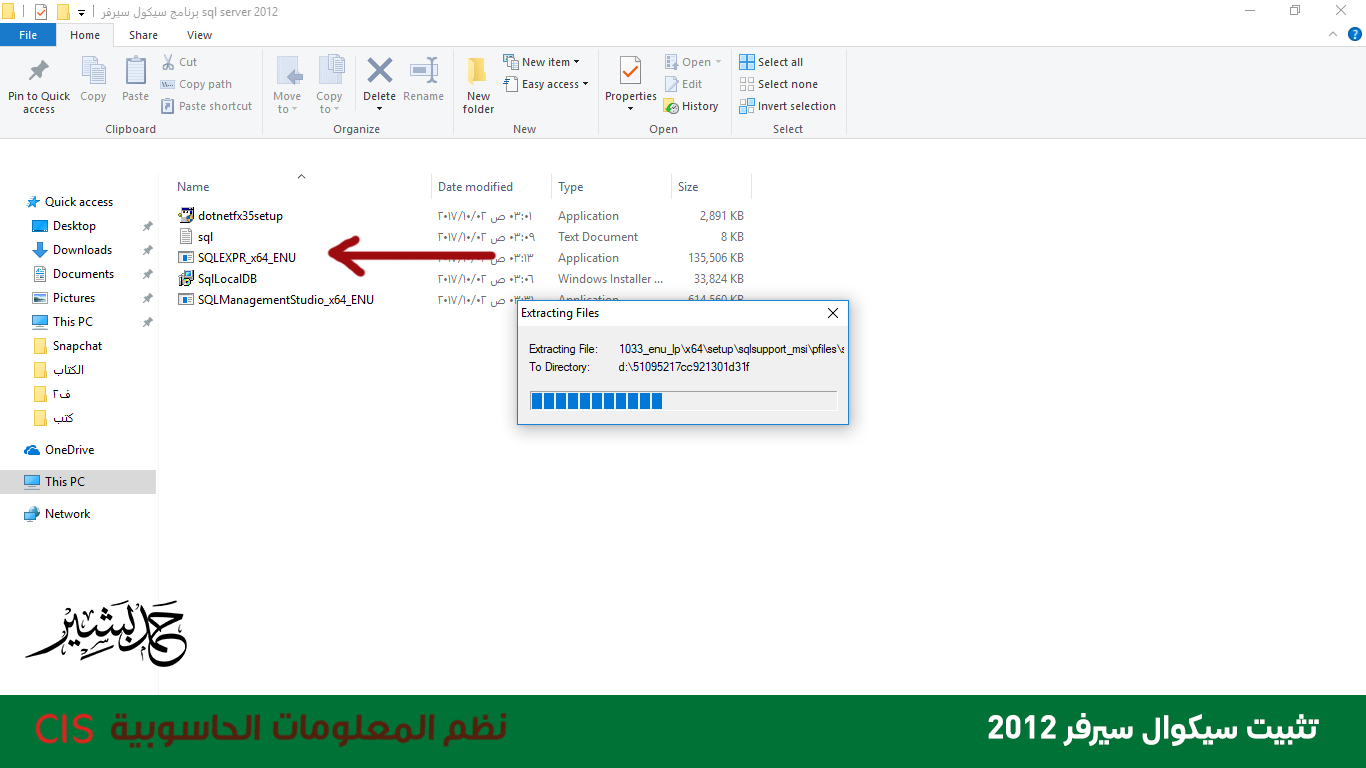Click Paste shortcut in the ribbon
The width and height of the screenshot is (1366, 768).
pyautogui.click(x=206, y=106)
